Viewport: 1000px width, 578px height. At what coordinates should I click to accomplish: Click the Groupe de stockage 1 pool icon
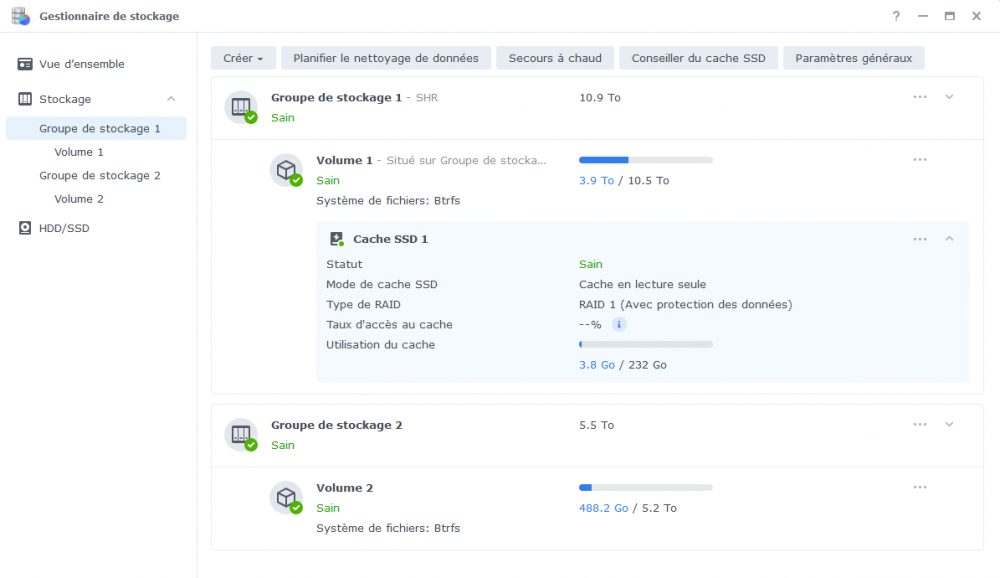[241, 107]
